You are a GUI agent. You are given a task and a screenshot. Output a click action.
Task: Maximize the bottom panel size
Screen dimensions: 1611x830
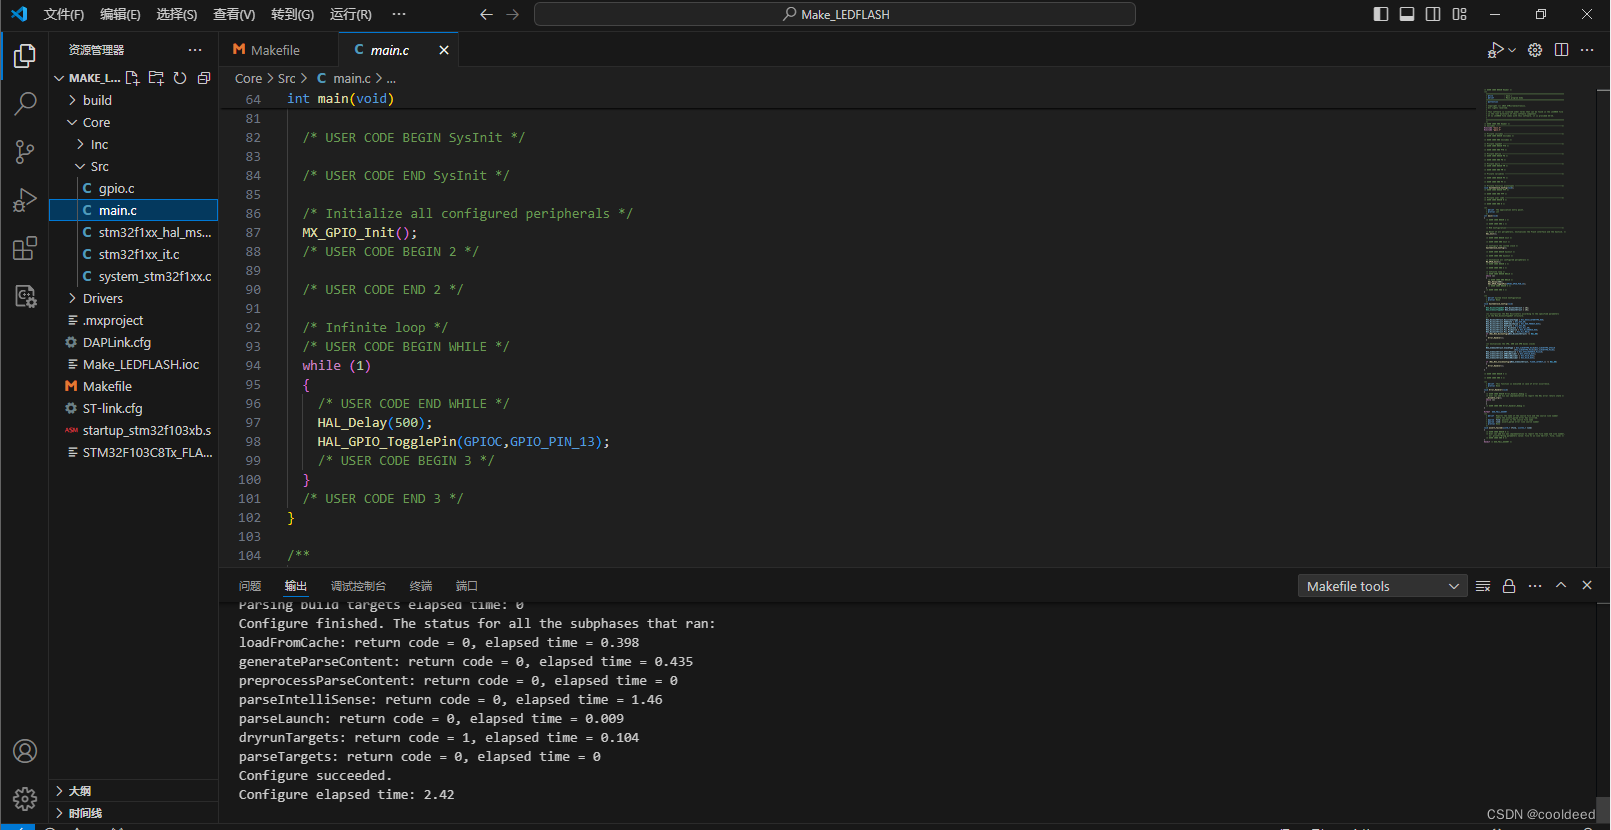click(1561, 586)
